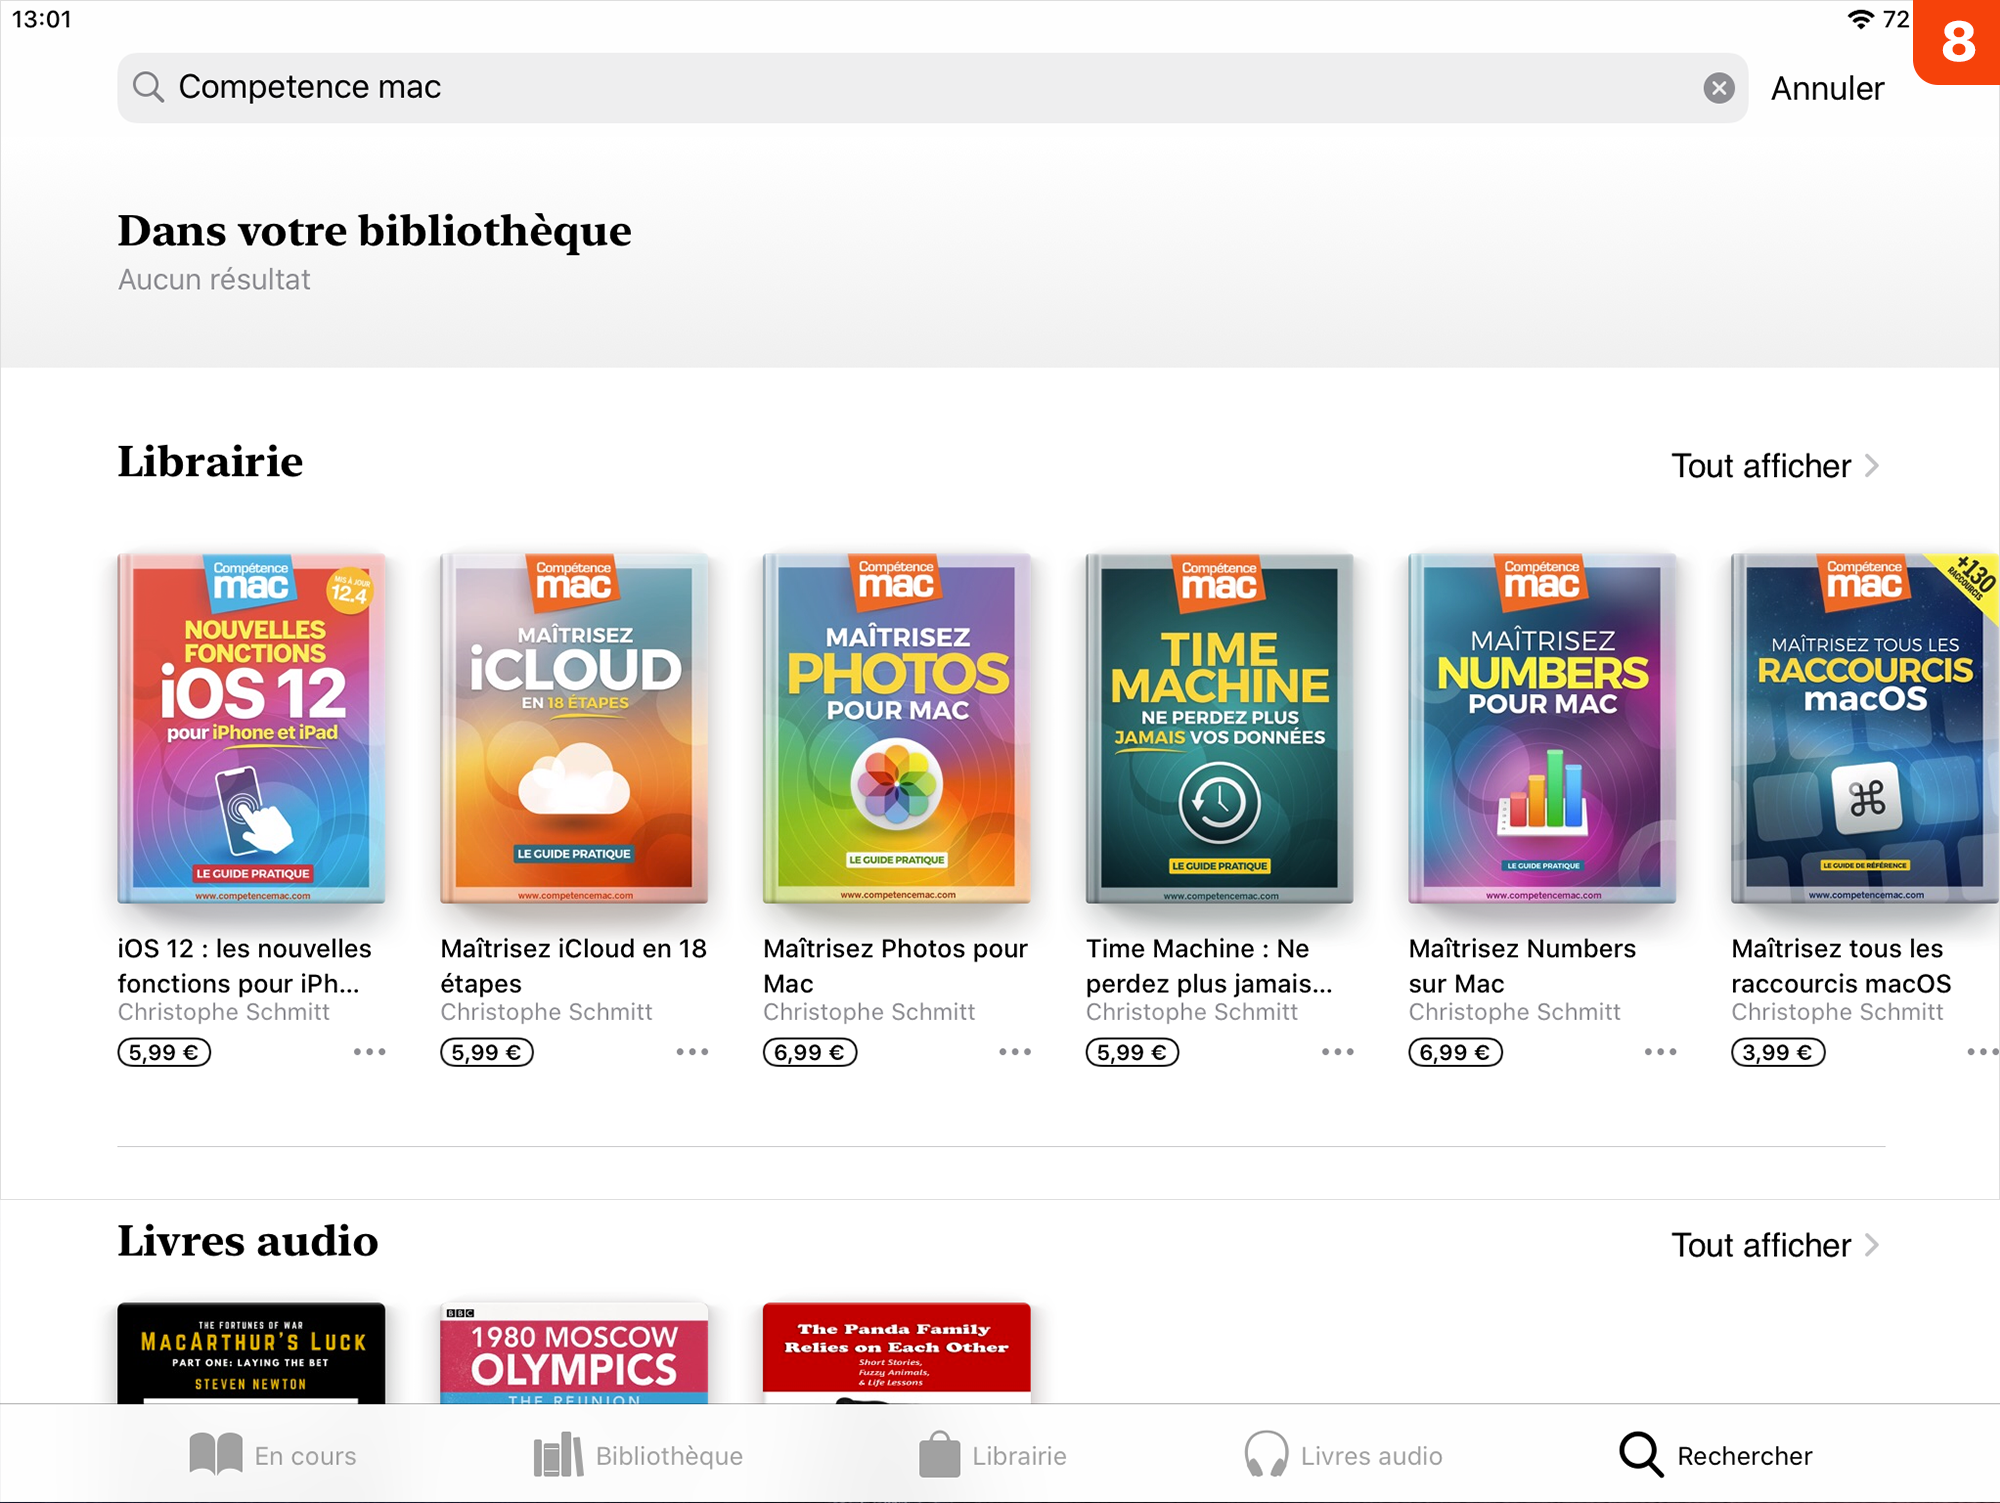2000x1503 pixels.
Task: Select the Rechercher tab
Action: pyautogui.click(x=1716, y=1455)
